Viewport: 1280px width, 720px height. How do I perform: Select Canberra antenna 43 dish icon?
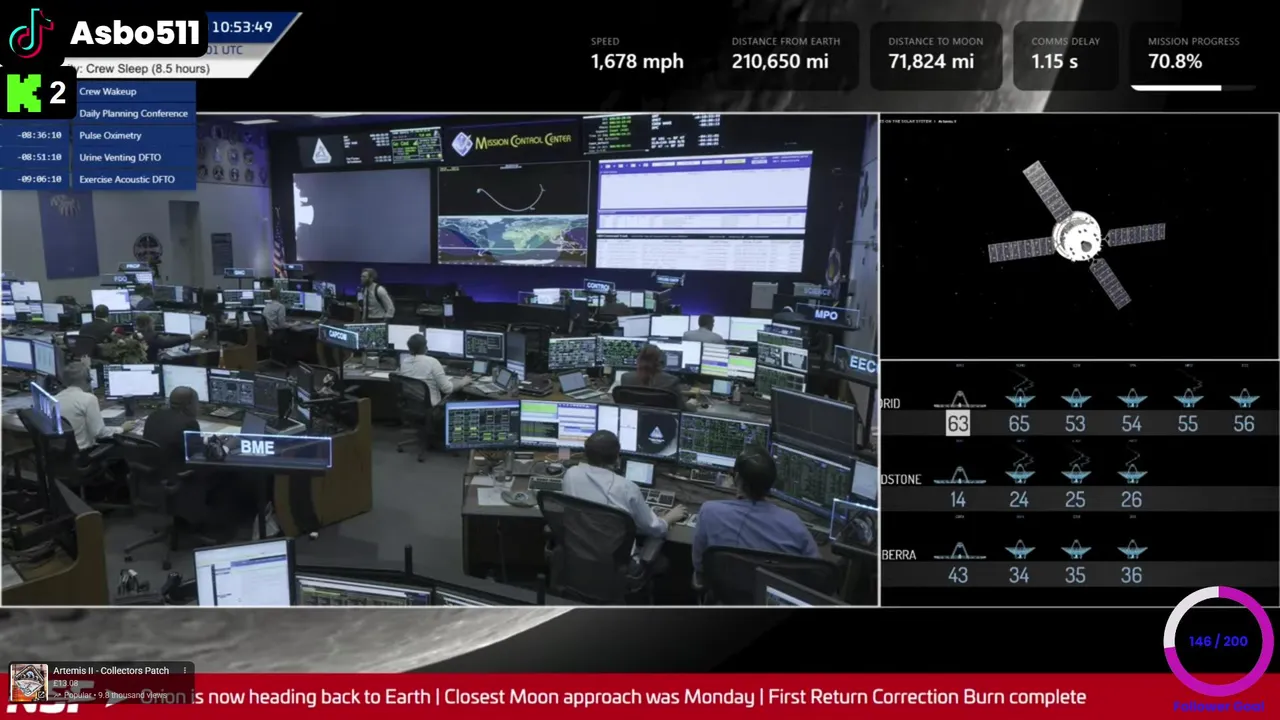point(958,550)
